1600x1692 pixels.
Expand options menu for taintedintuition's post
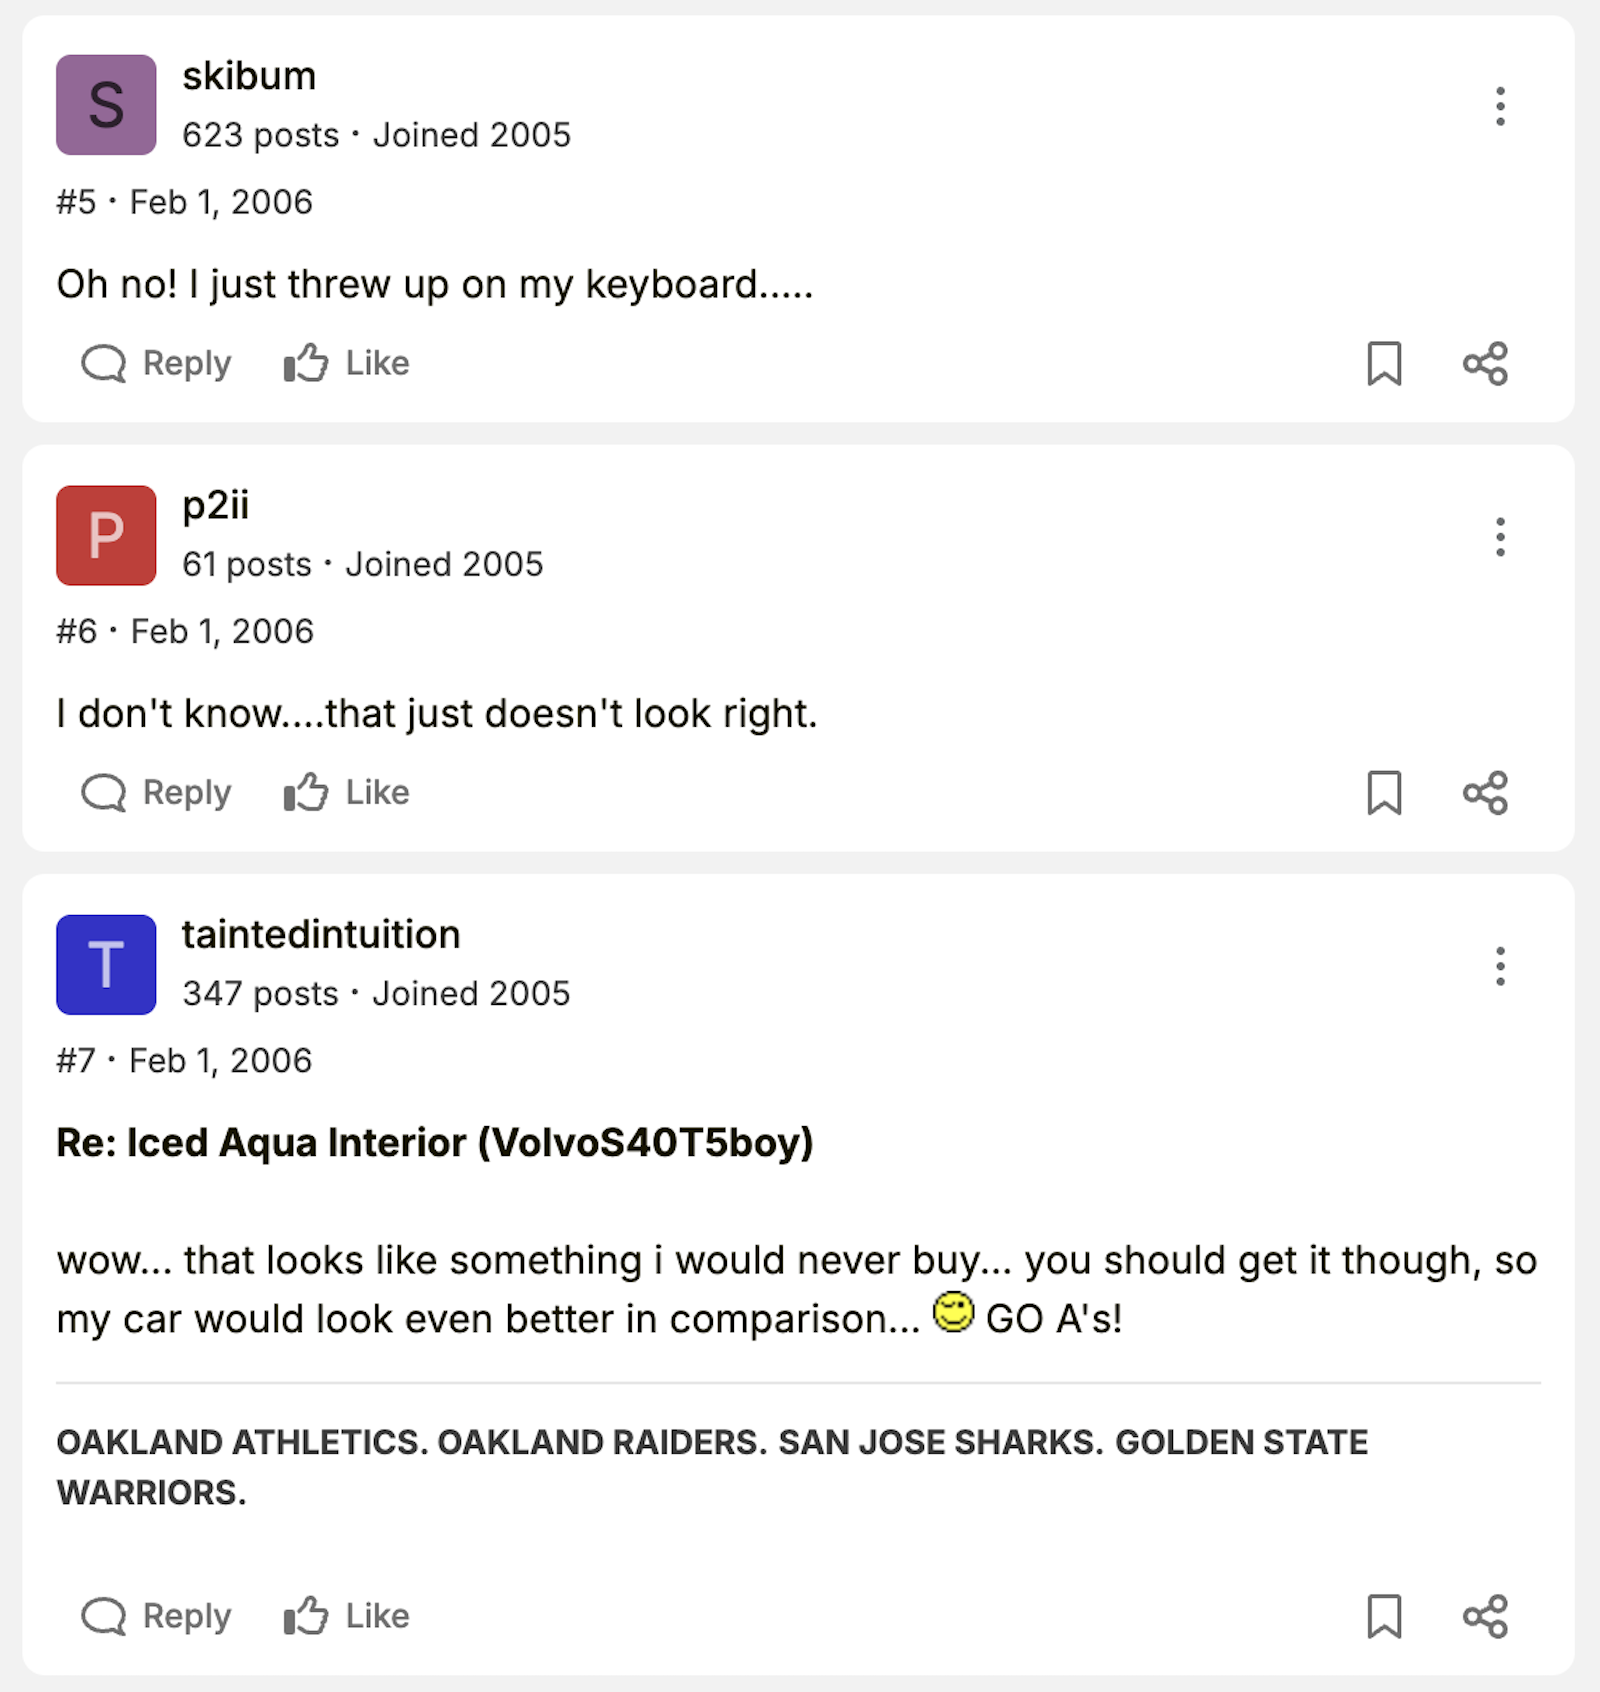(1500, 966)
